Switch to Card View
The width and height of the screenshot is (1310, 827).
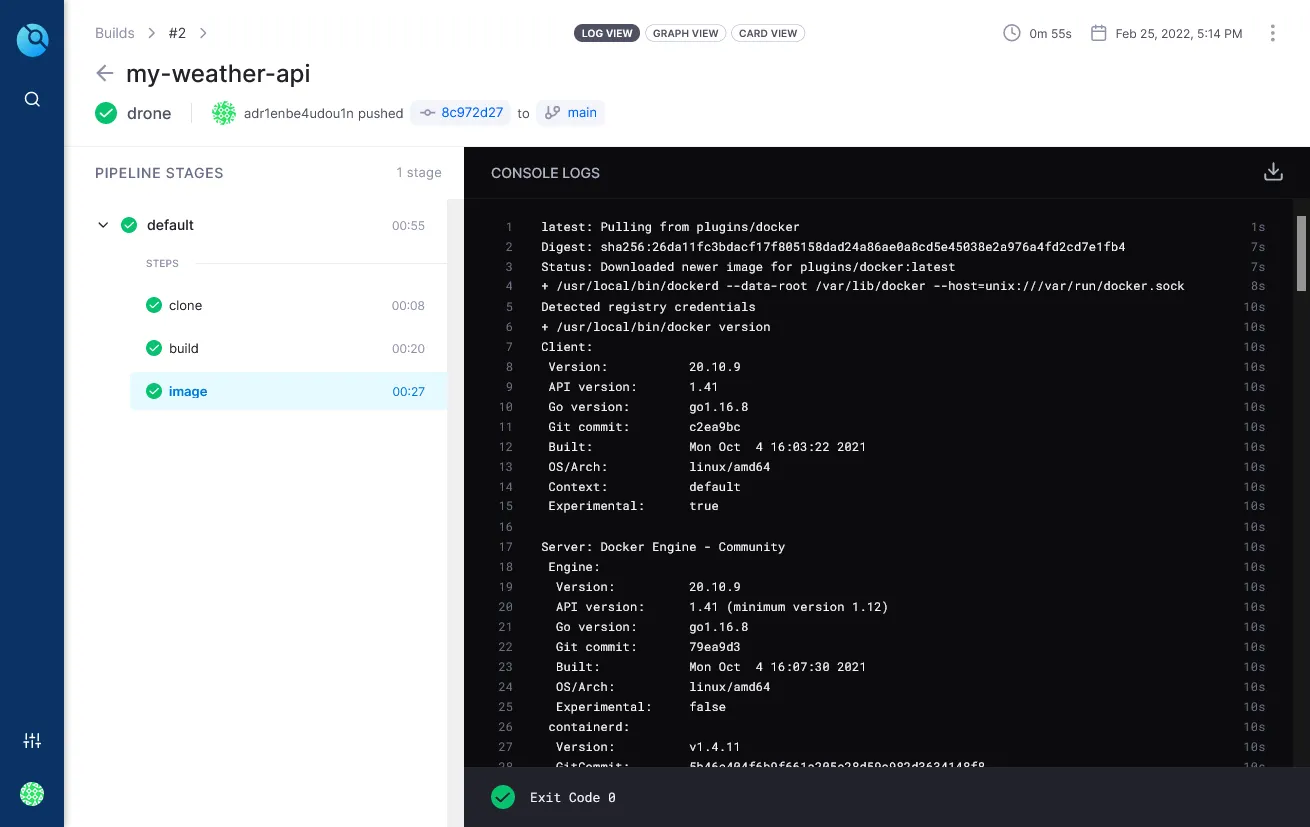click(768, 33)
